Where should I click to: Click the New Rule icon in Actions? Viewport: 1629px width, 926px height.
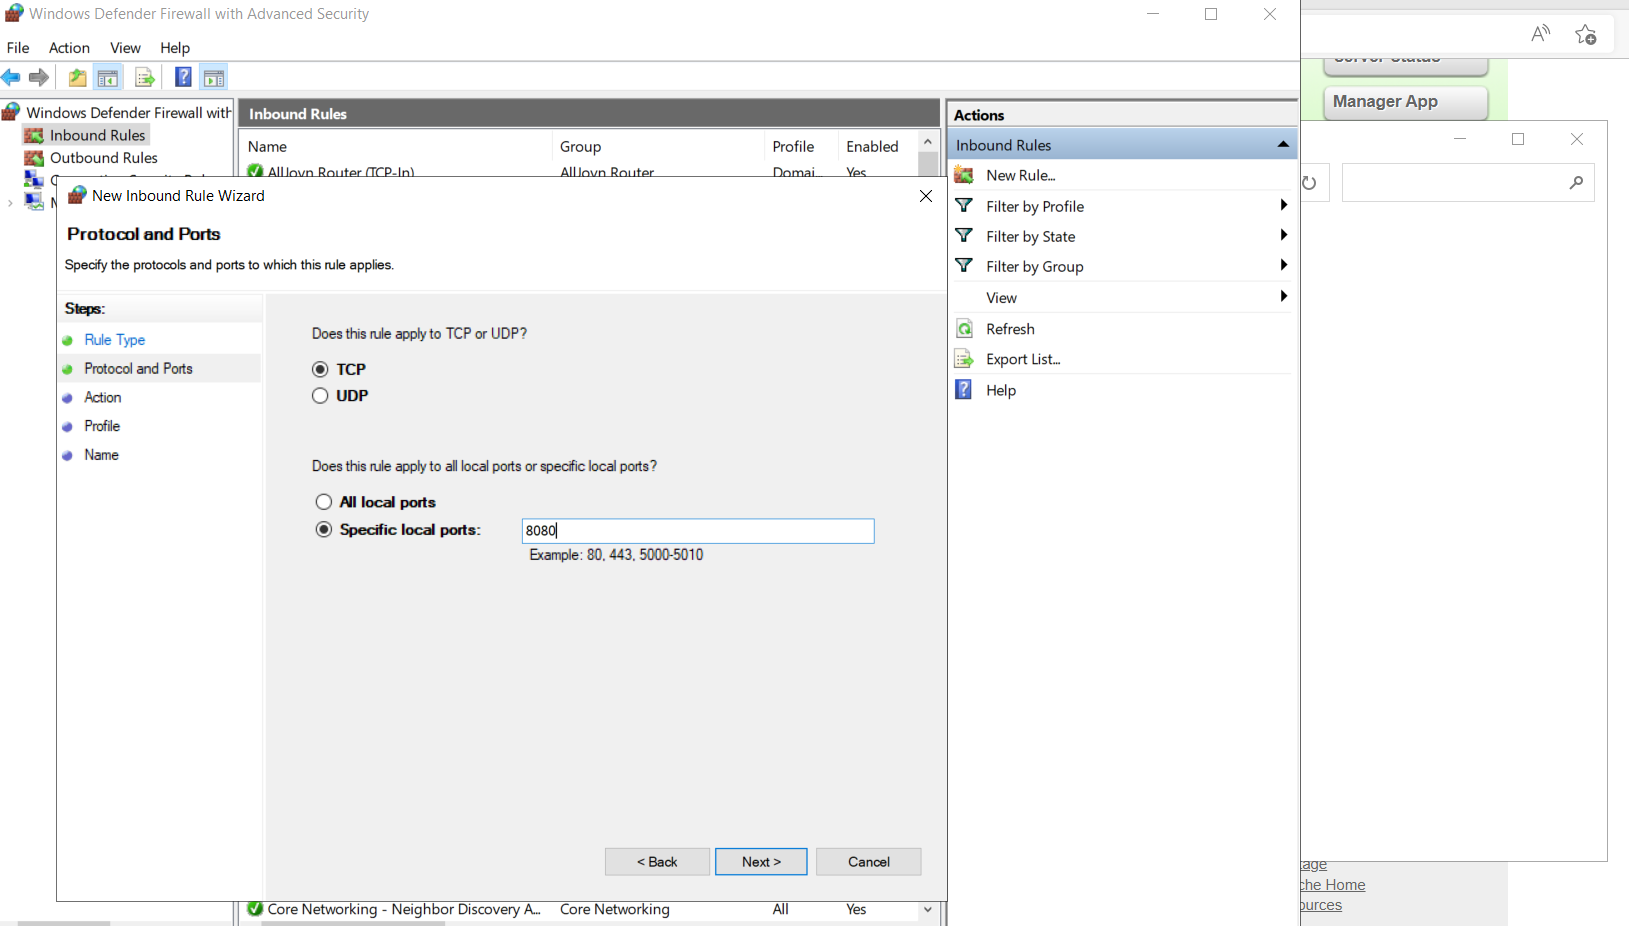(x=964, y=175)
